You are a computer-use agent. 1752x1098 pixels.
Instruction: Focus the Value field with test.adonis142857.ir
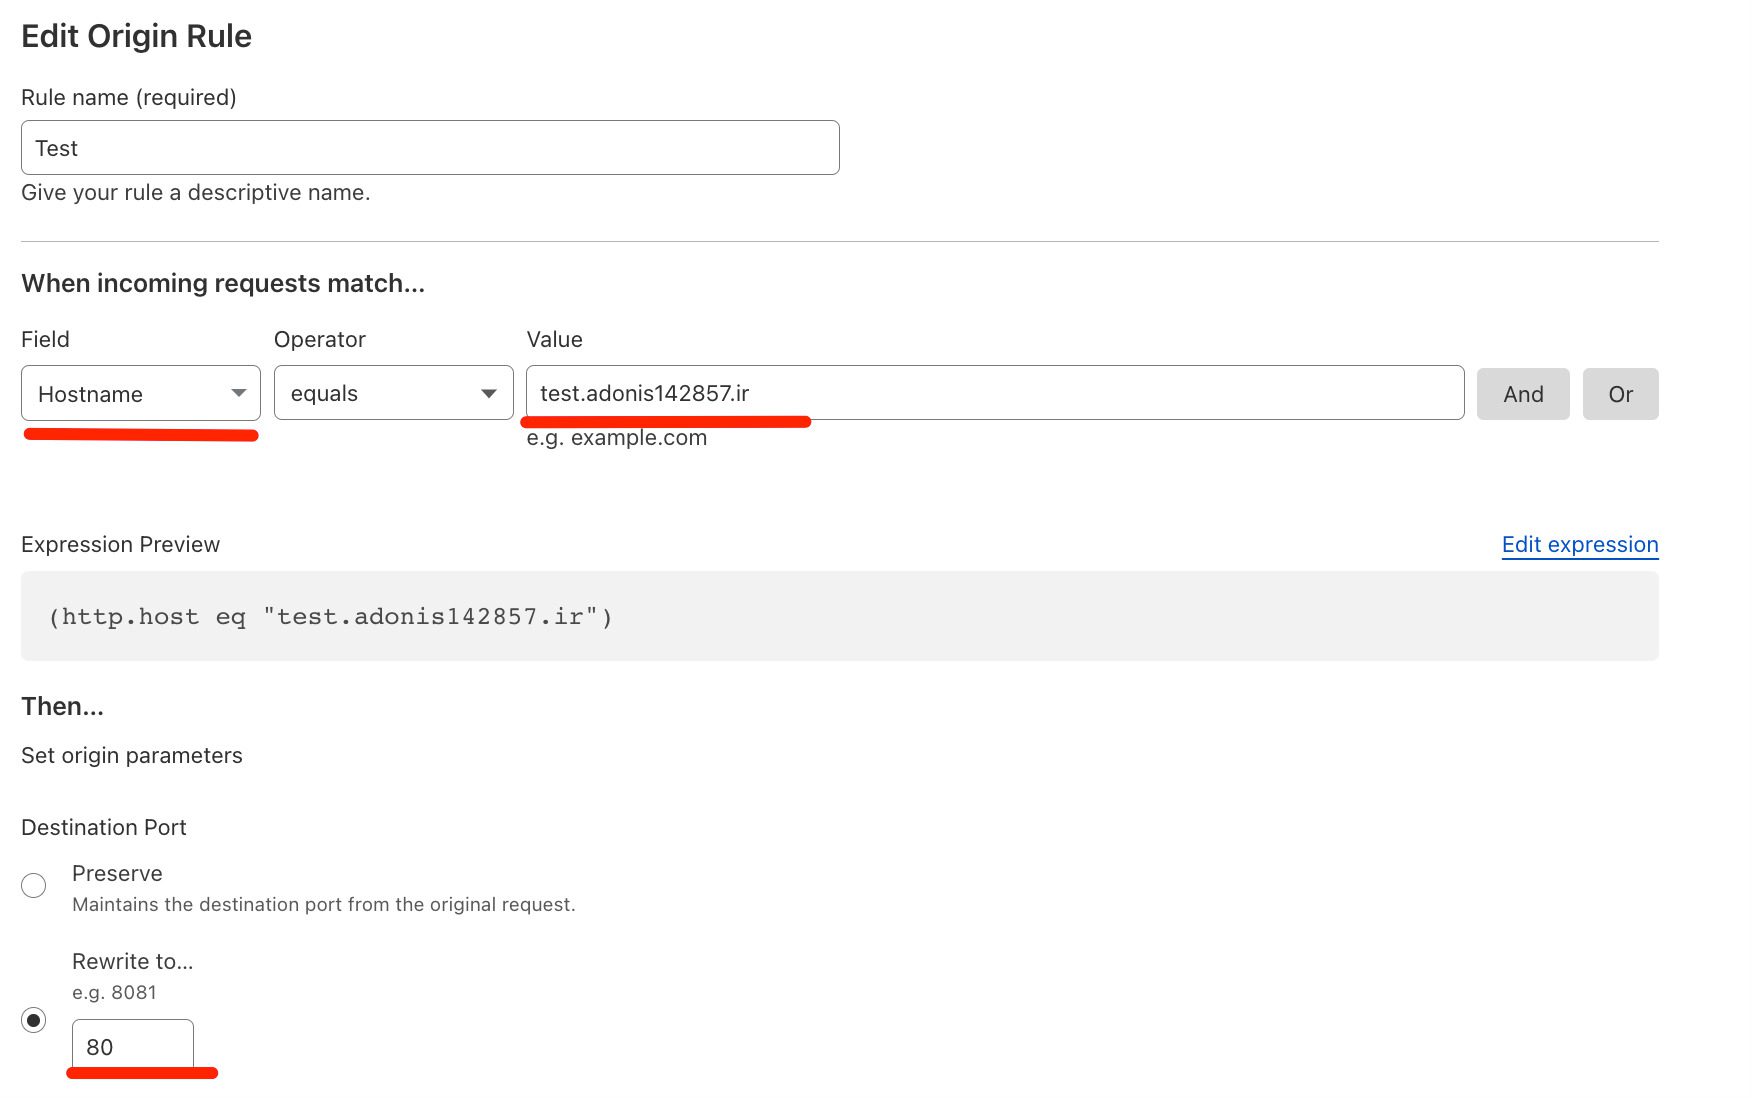click(994, 393)
